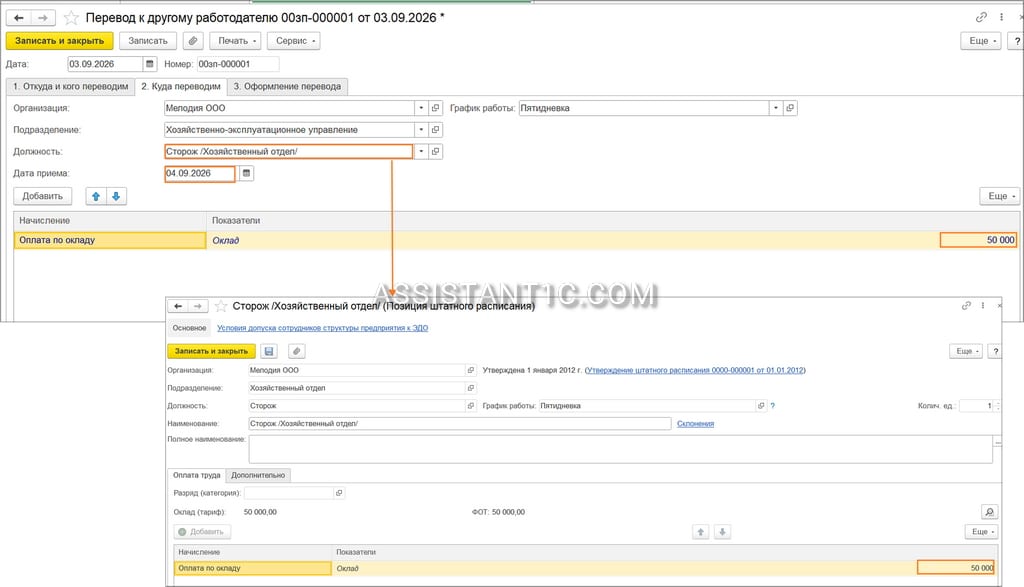Expand the Подразделение dropdown list

coord(421,130)
